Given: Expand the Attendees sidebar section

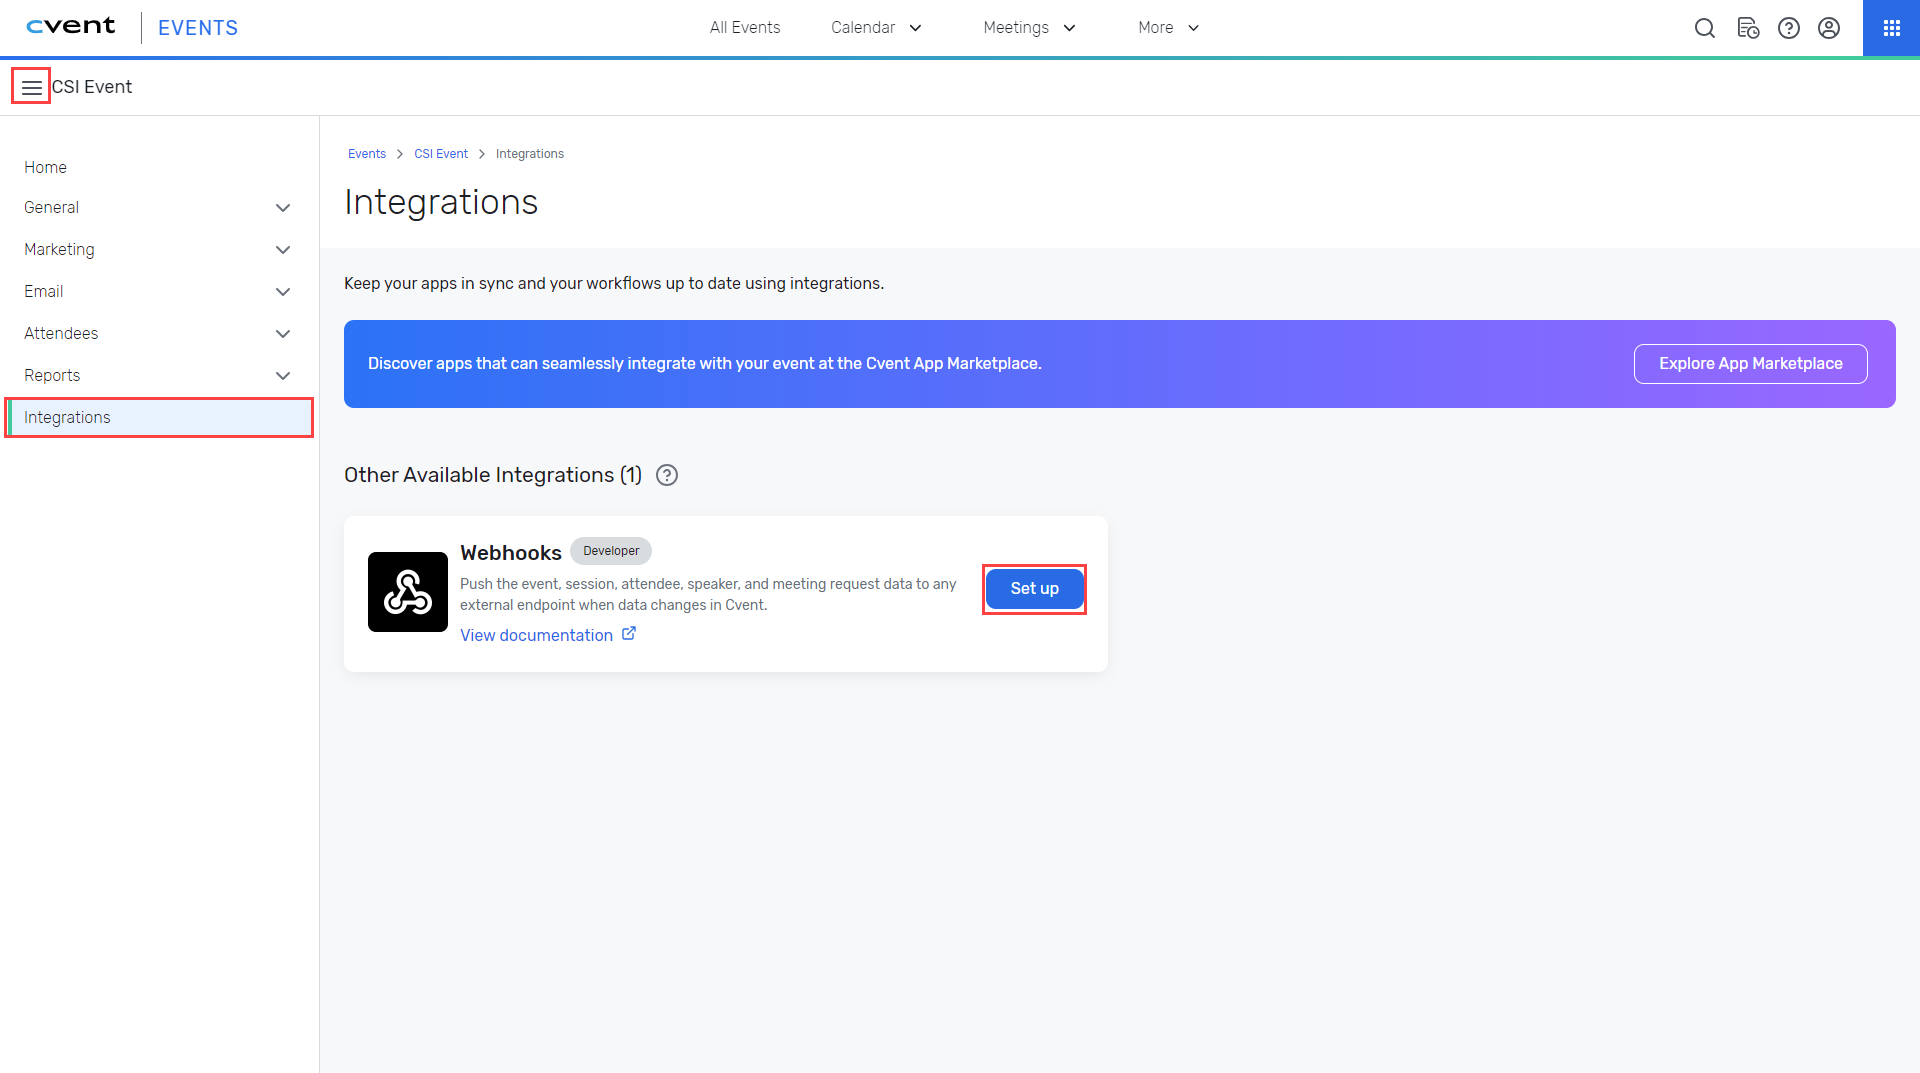Looking at the screenshot, I should 283,334.
